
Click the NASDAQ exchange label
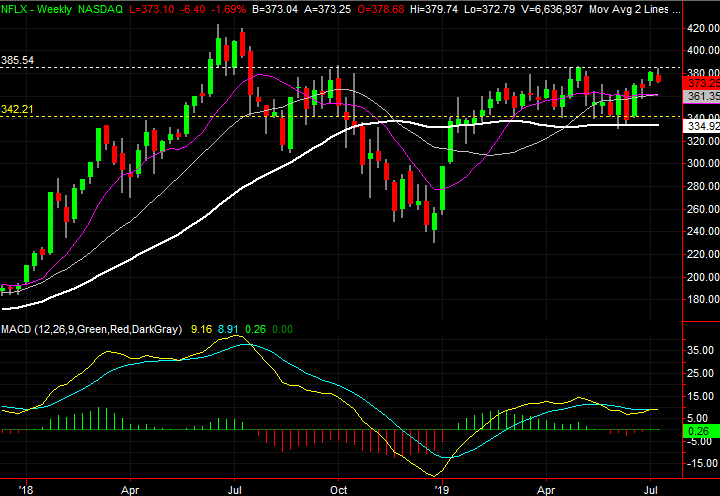pos(100,9)
